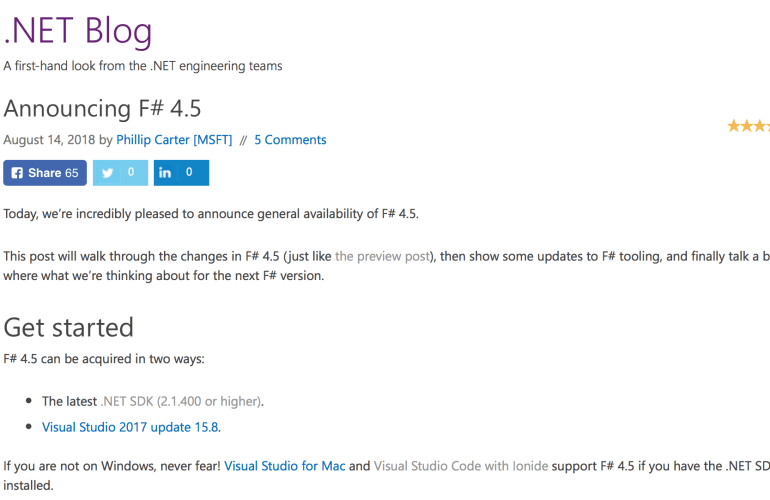The image size is (770, 500).
Task: Follow 'the preview post' link
Action: click(x=382, y=256)
